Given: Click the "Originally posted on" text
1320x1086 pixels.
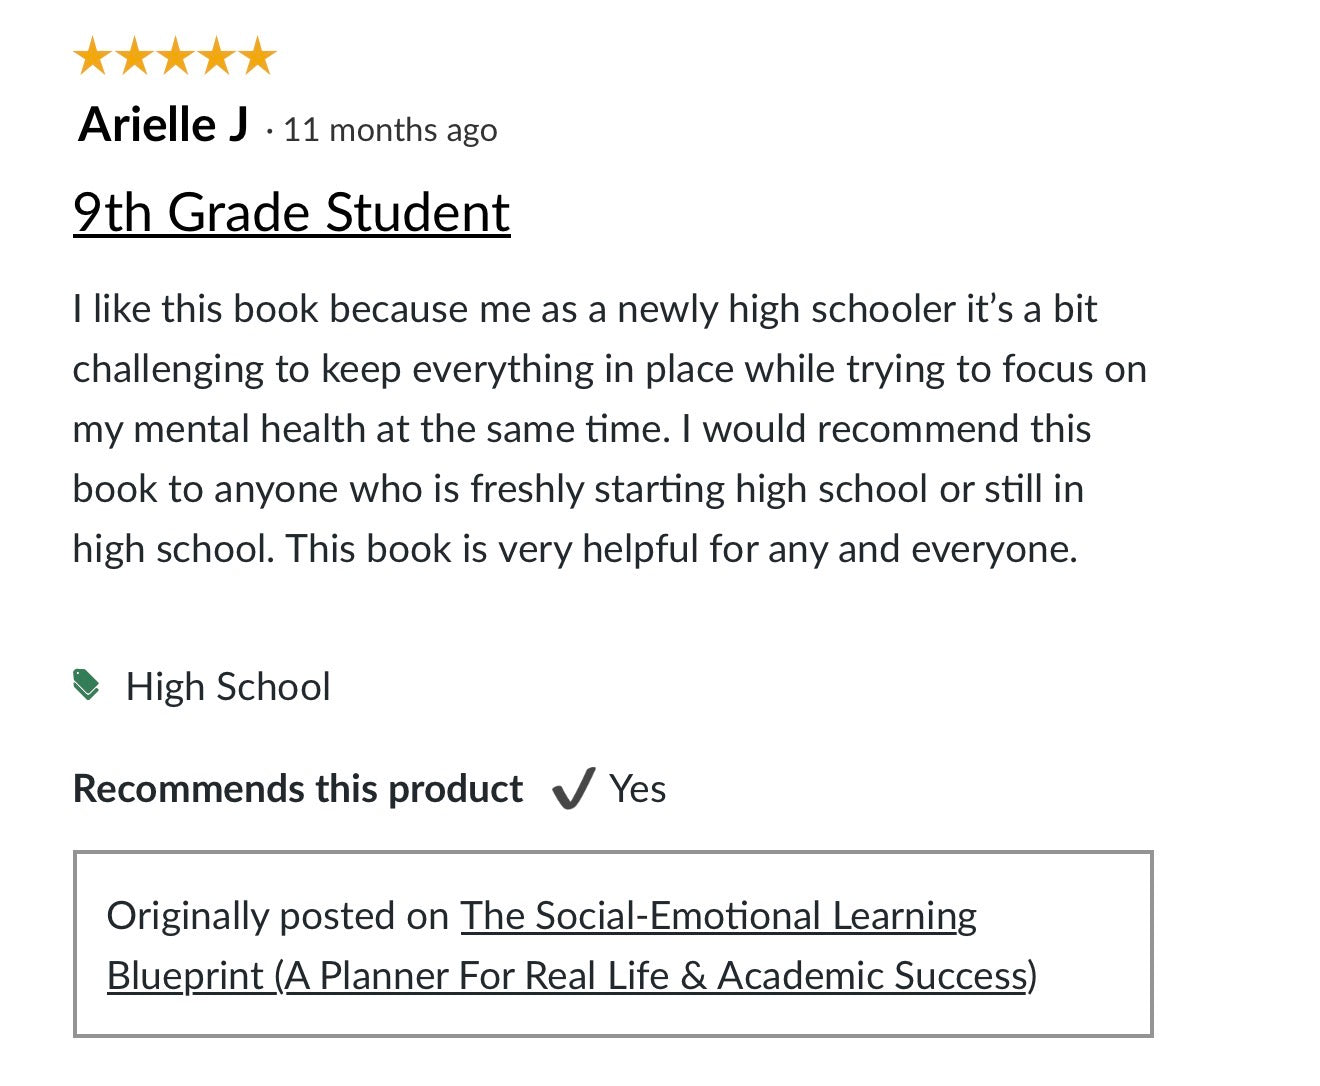Looking at the screenshot, I should 277,916.
